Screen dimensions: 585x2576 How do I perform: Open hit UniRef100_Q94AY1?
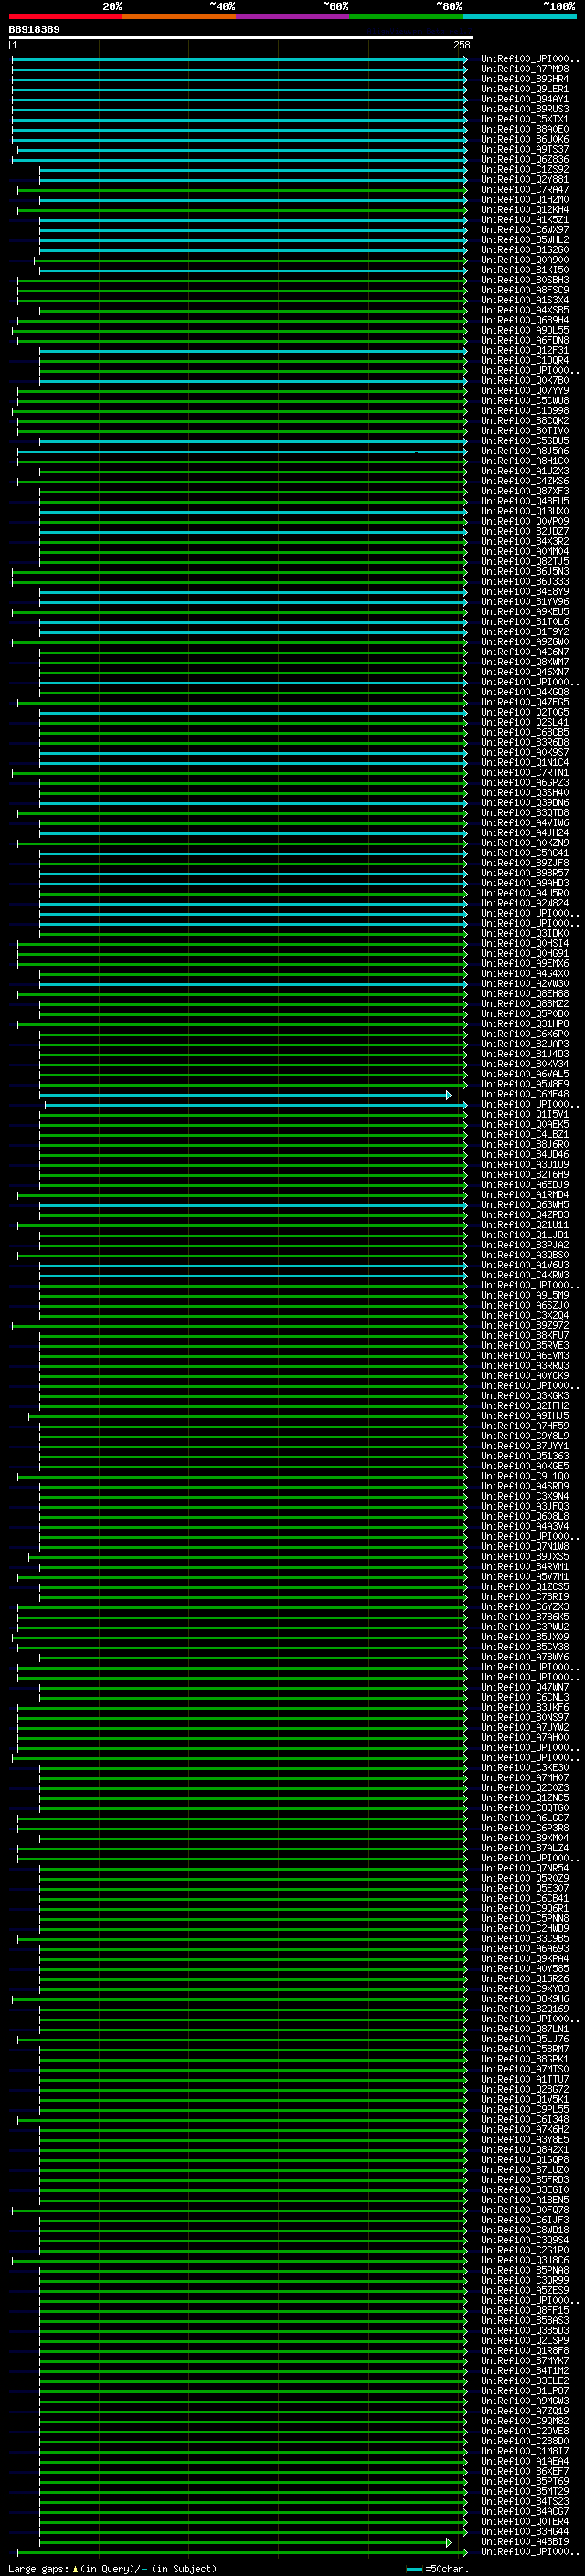(x=525, y=99)
